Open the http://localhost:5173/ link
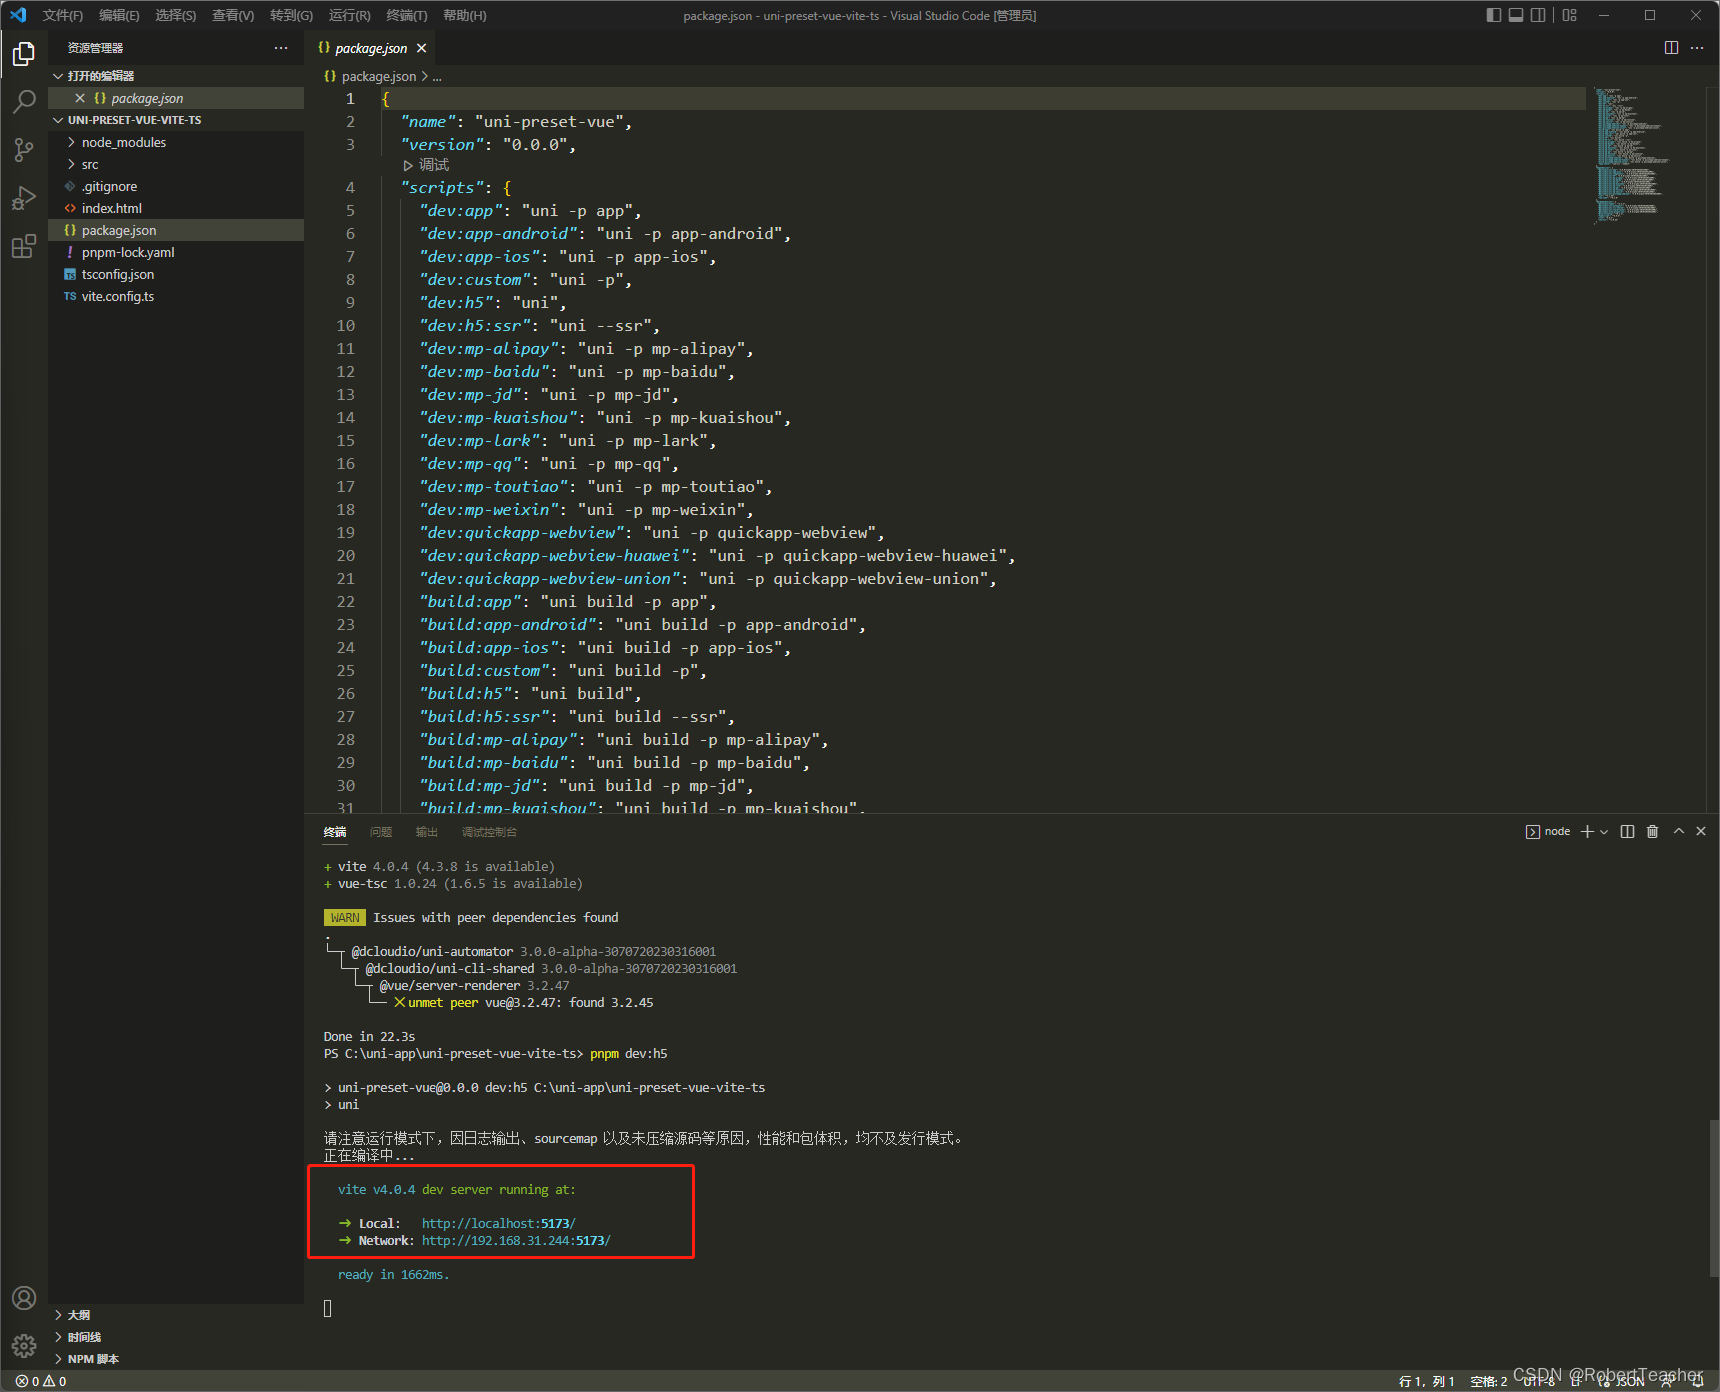Viewport: 1720px width, 1392px height. point(499,1224)
